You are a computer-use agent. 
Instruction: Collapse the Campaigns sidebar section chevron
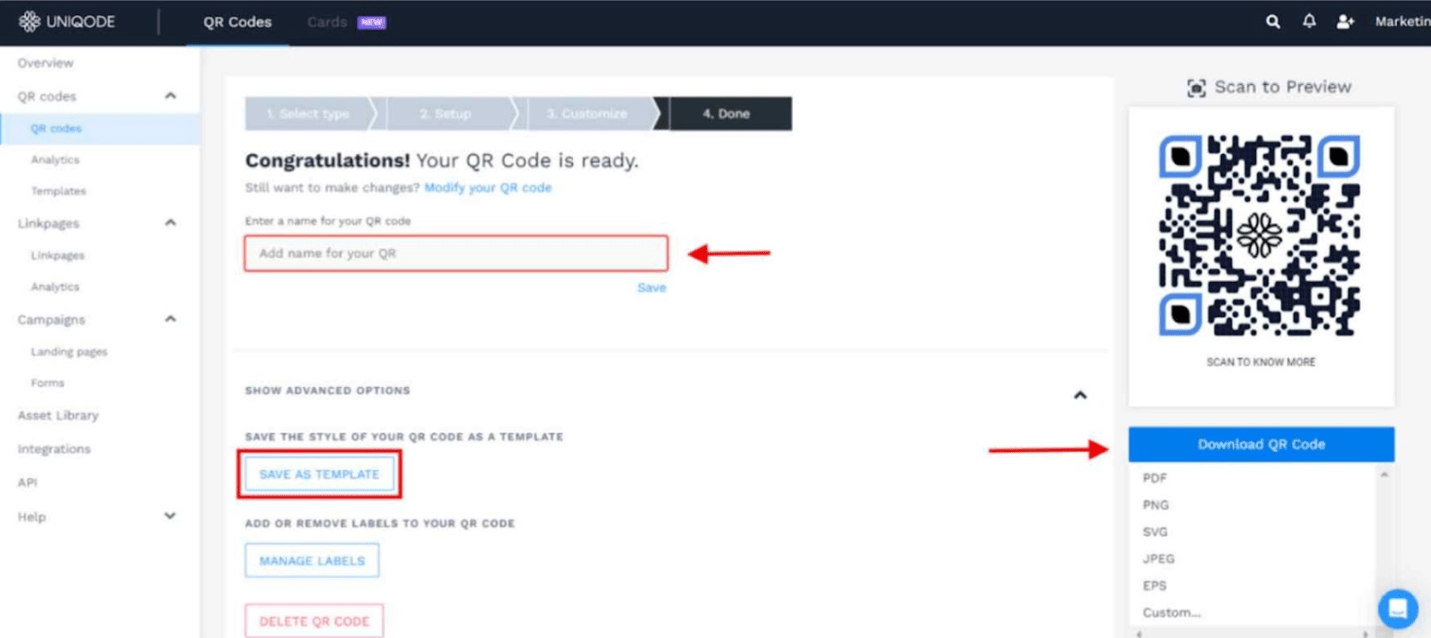point(170,319)
